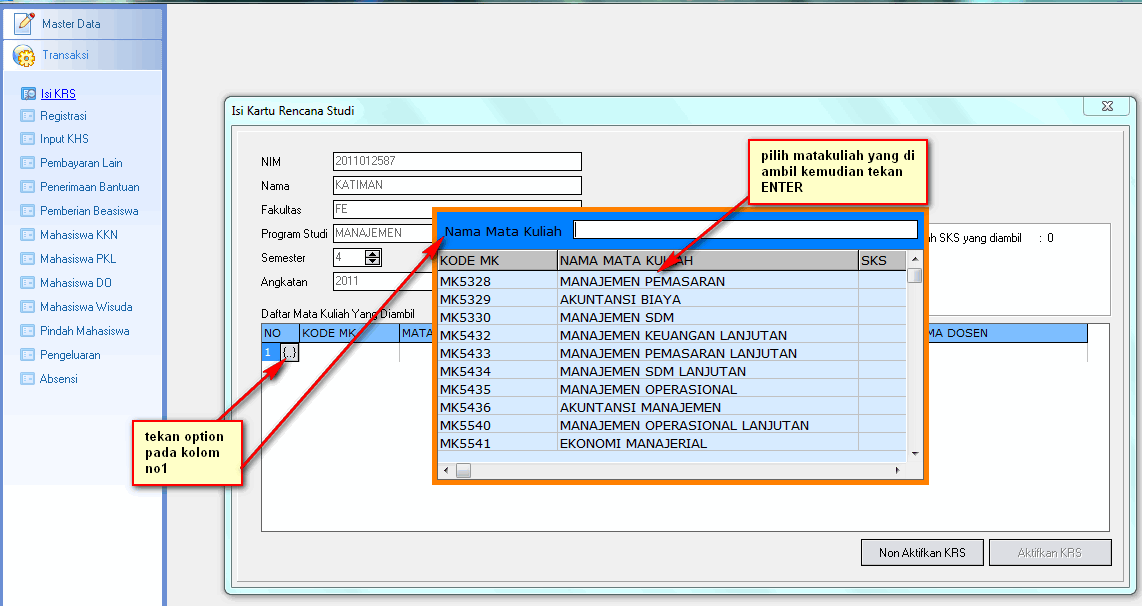
Task: Open Mahasiswa KKN menu entry
Action: point(79,235)
